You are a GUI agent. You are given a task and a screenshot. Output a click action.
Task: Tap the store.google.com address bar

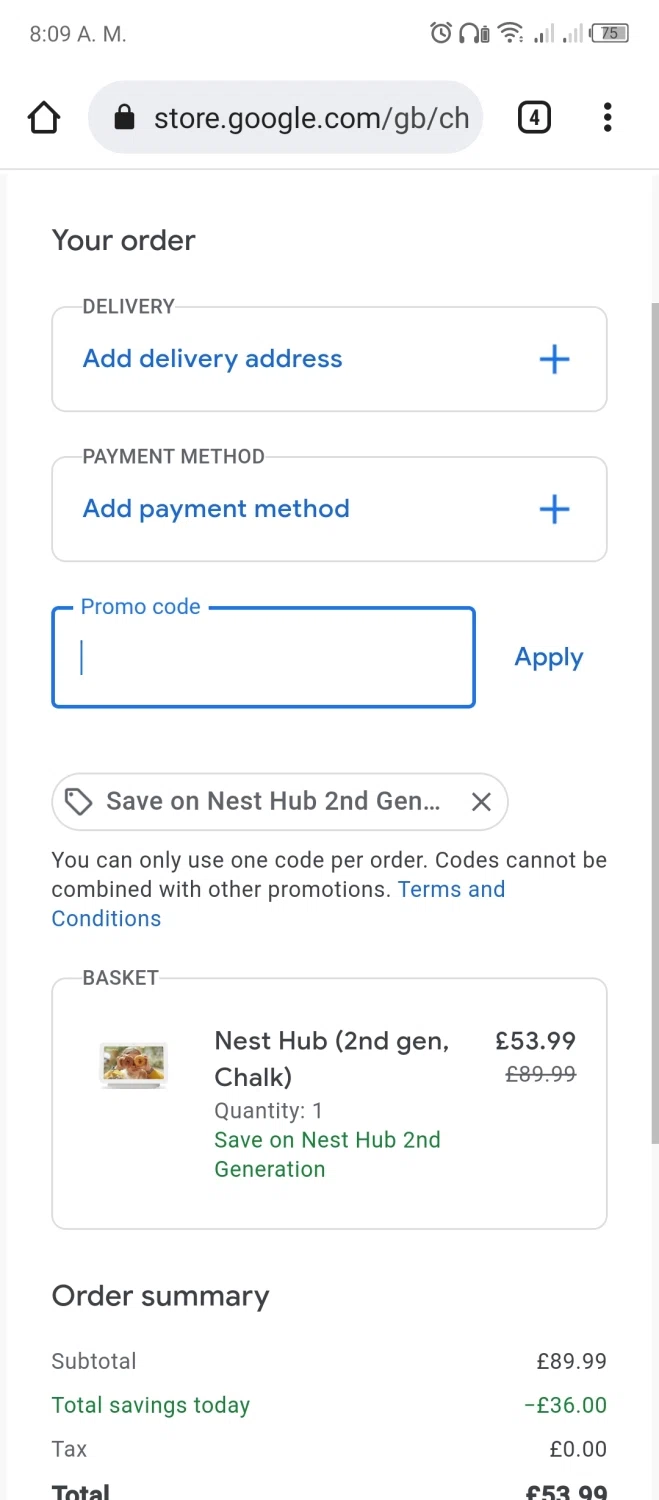click(x=310, y=118)
